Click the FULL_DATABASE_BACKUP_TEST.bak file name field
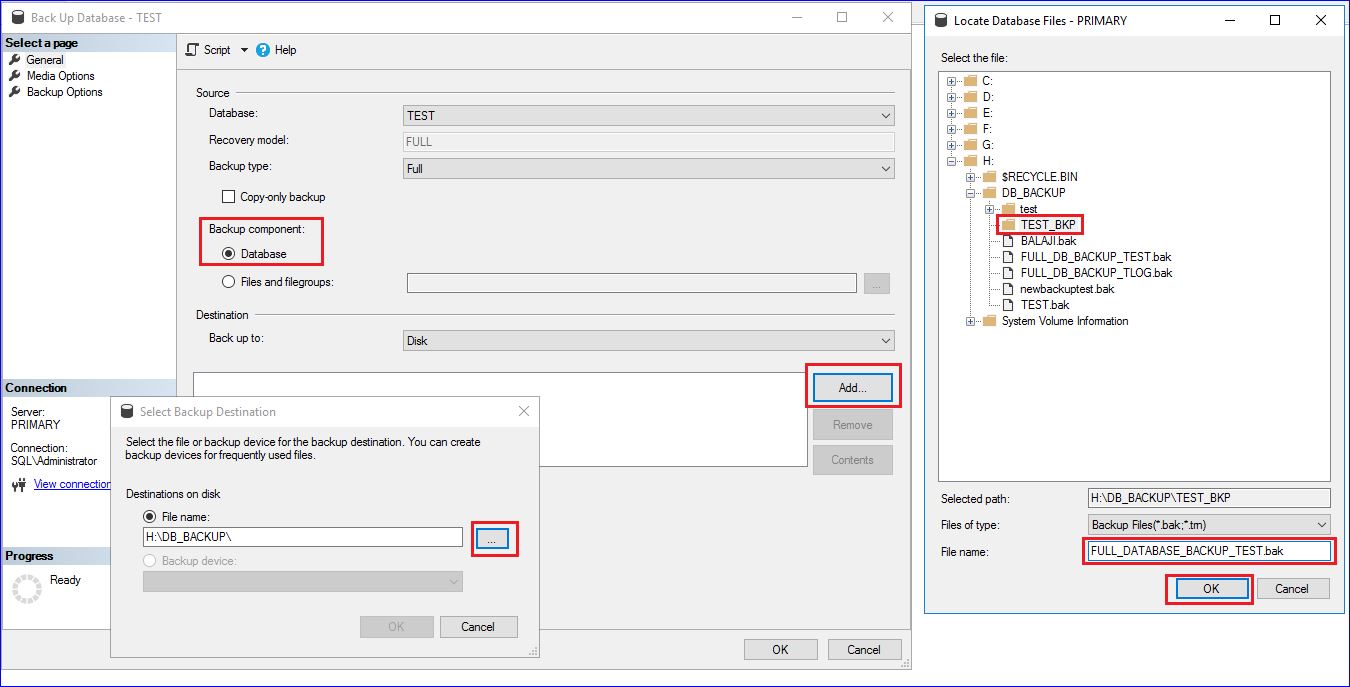The width and height of the screenshot is (1350, 687). coord(1207,551)
